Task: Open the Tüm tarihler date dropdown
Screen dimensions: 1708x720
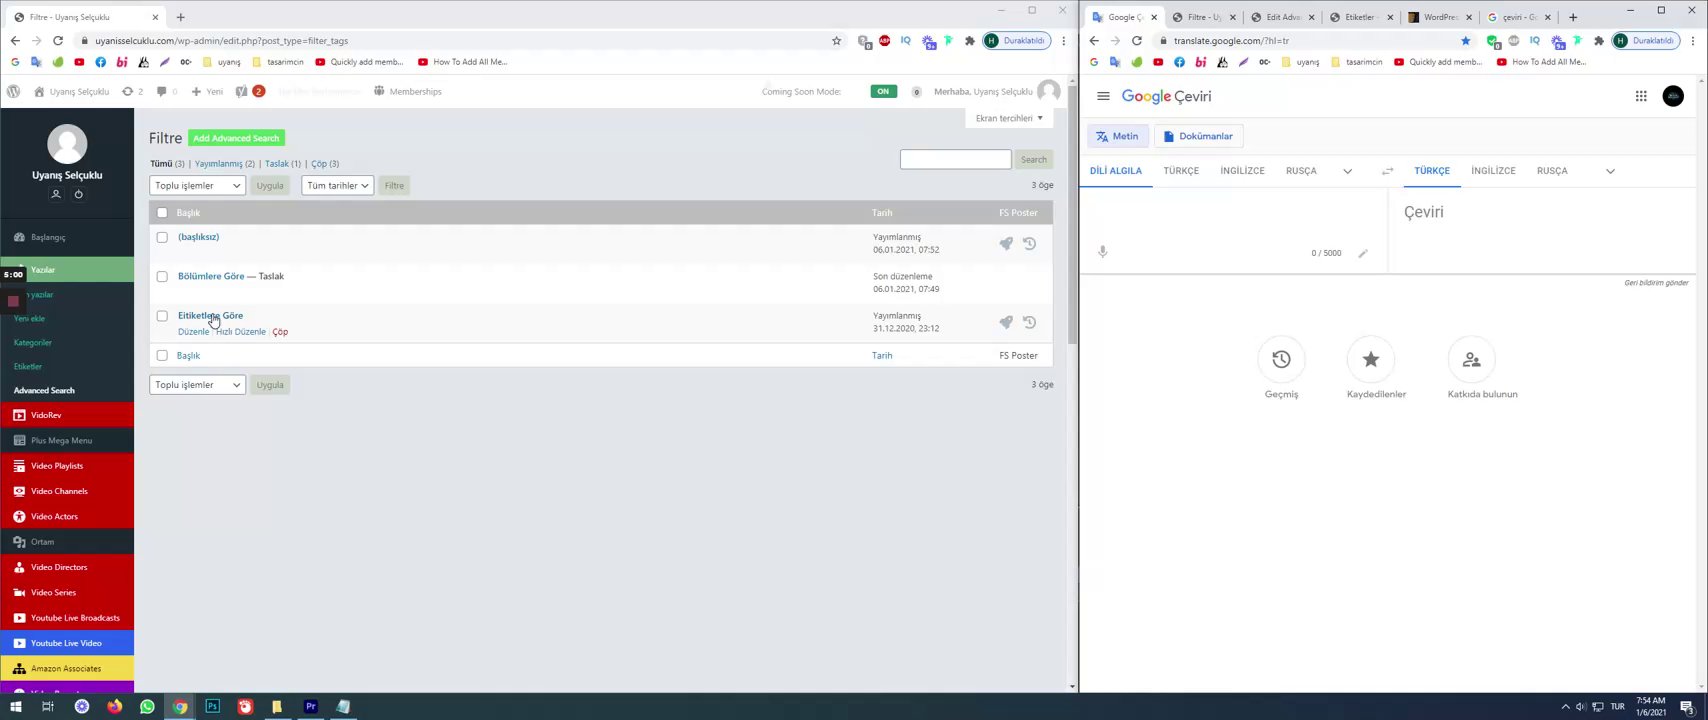Action: (x=337, y=185)
